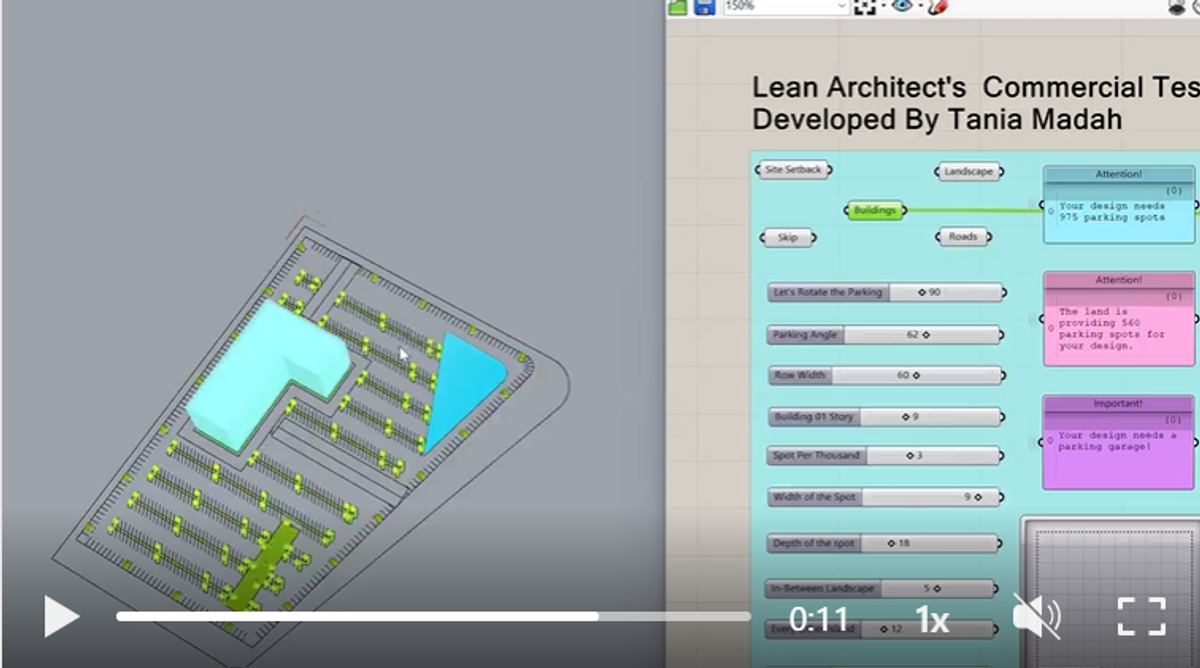Click the Roads node

[963, 237]
